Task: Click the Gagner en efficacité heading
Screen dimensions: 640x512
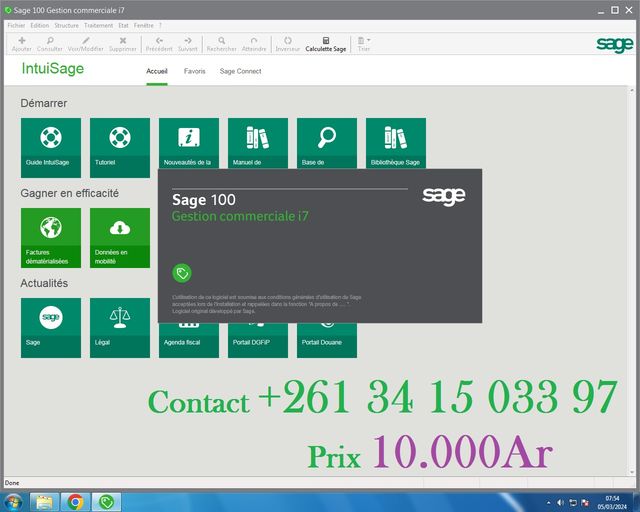Action: (70, 193)
